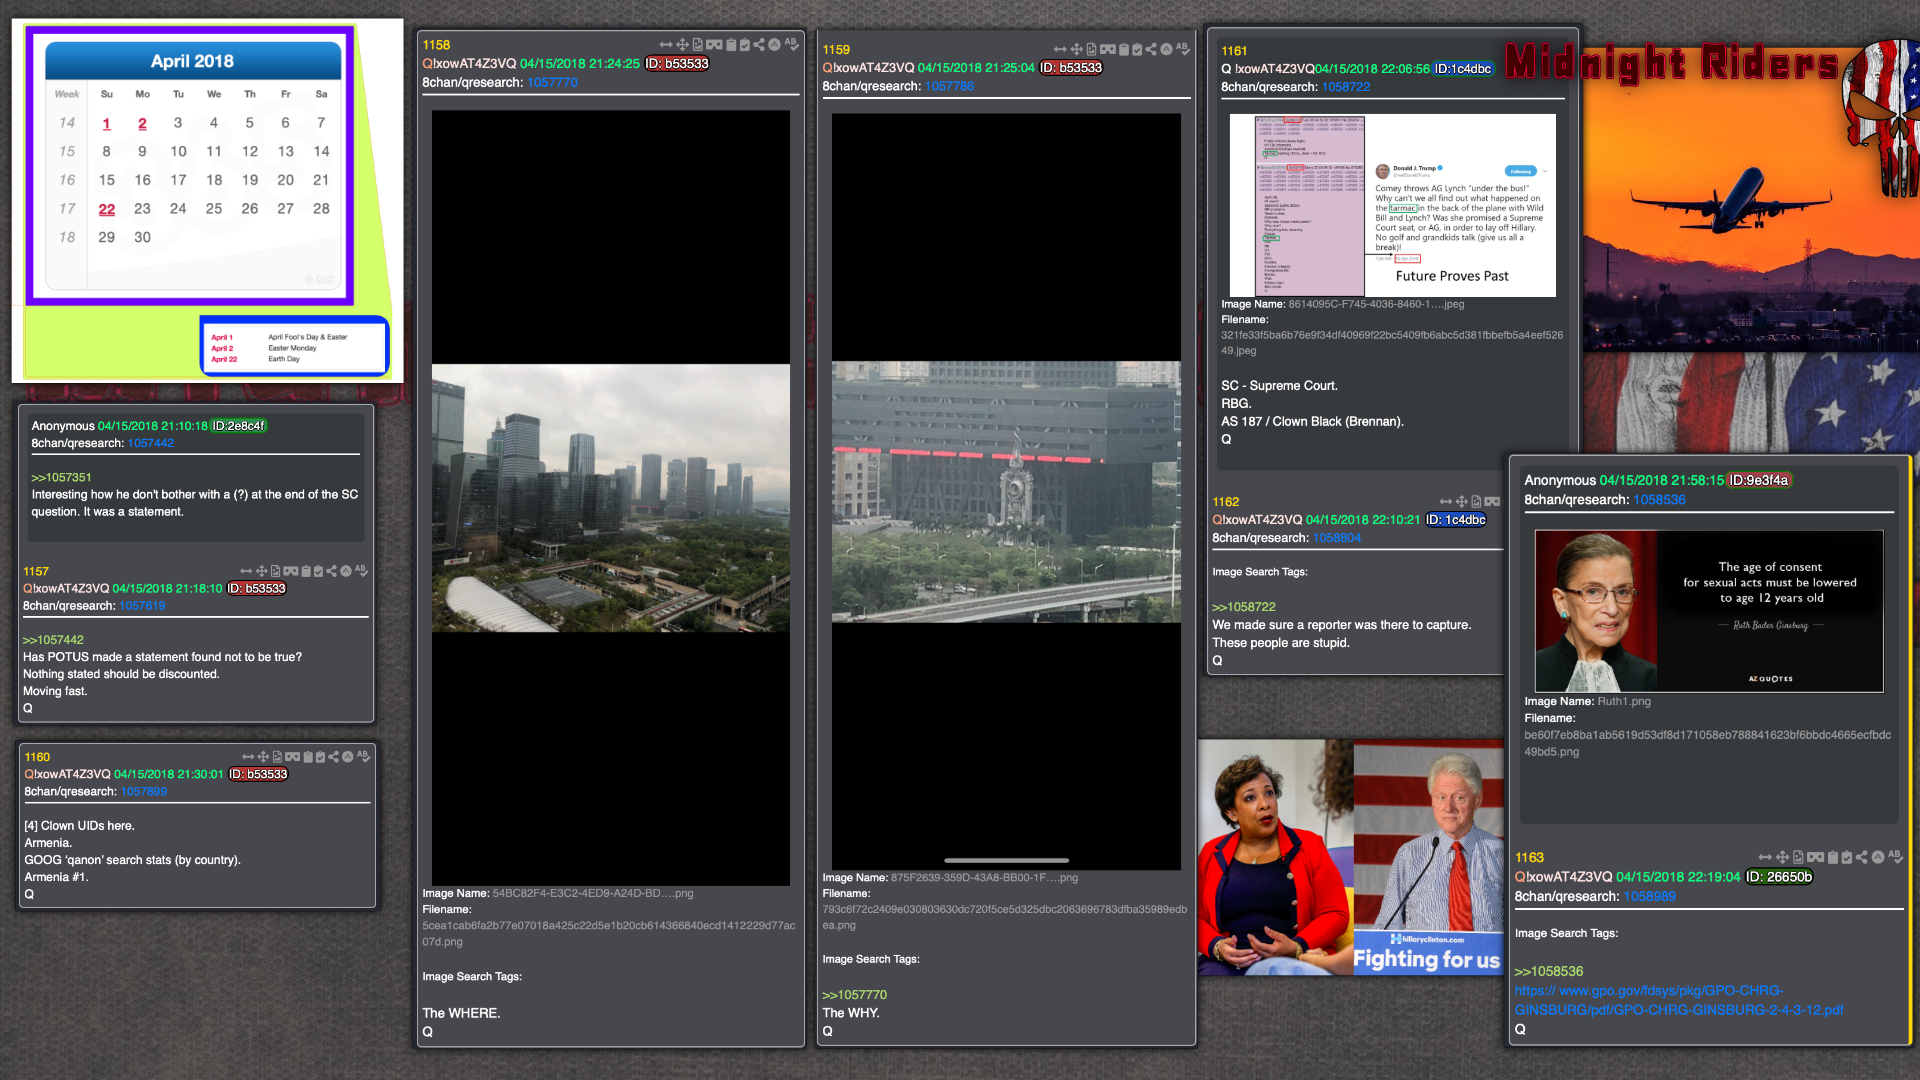Click post number 1161 heading
This screenshot has height=1080, width=1920.
point(1234,51)
